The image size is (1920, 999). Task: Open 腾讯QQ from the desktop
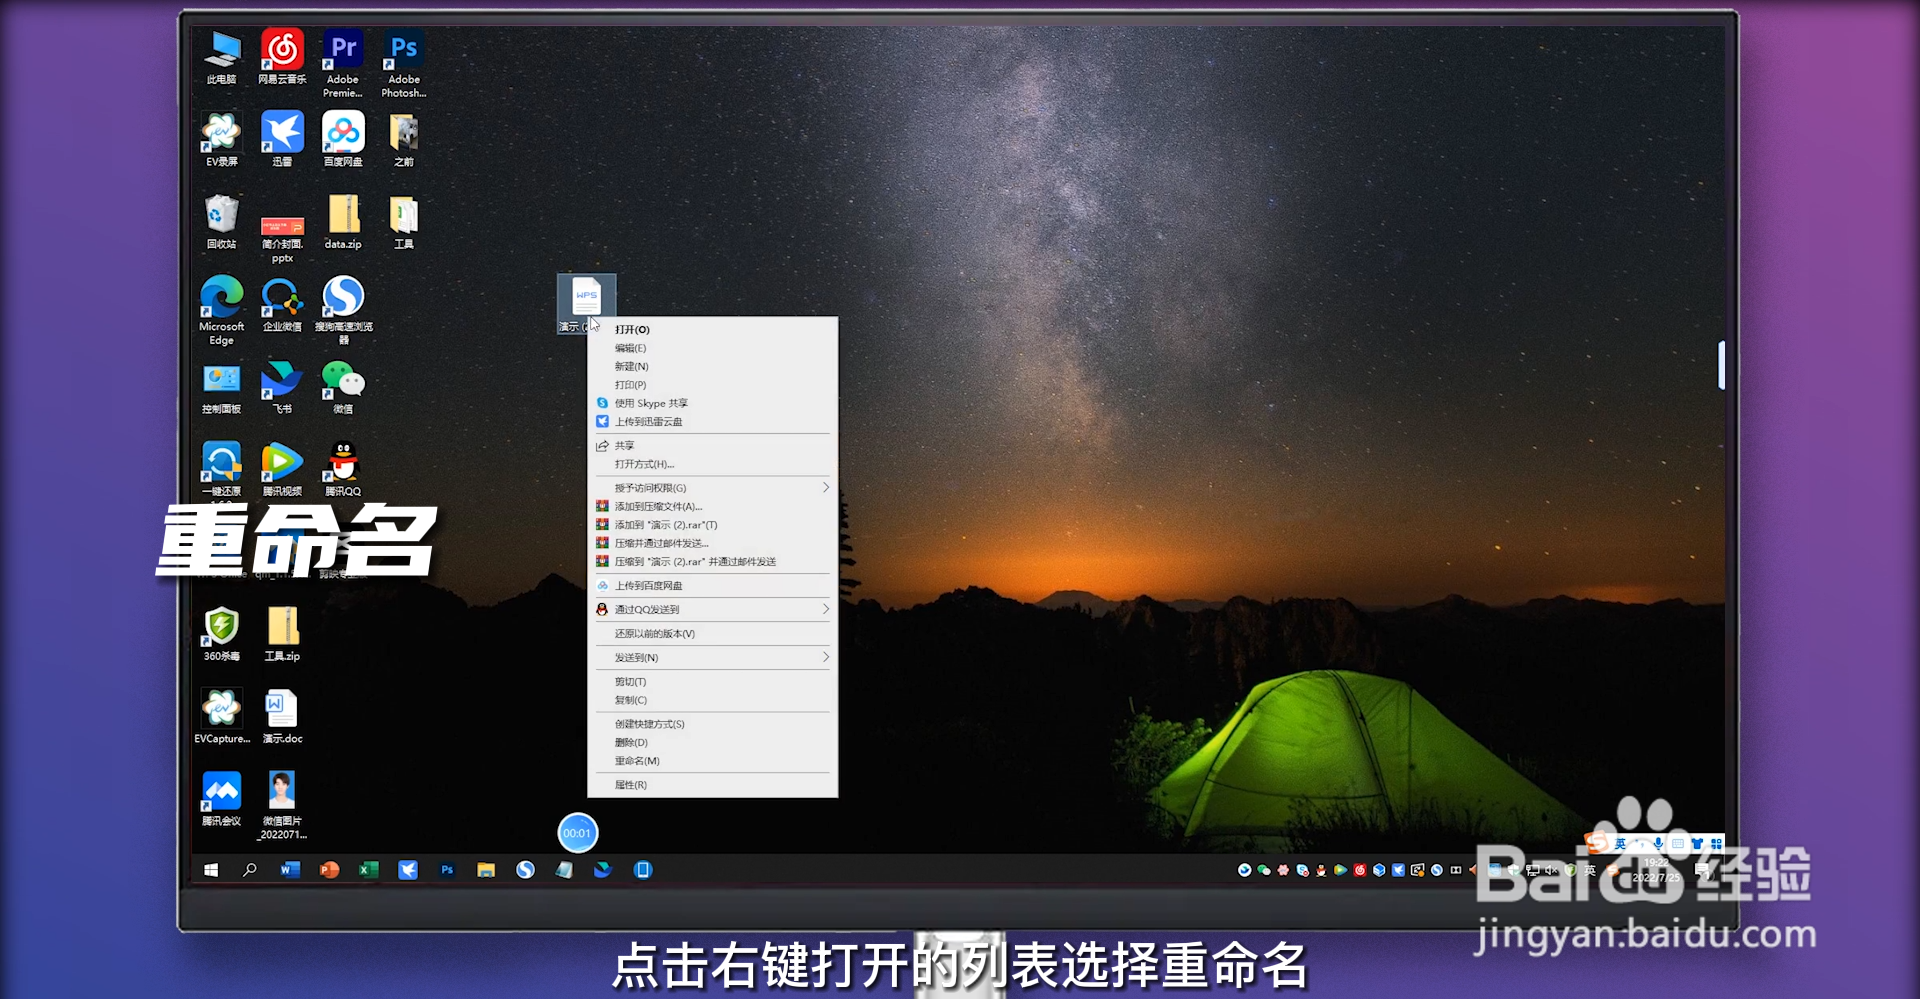[343, 463]
